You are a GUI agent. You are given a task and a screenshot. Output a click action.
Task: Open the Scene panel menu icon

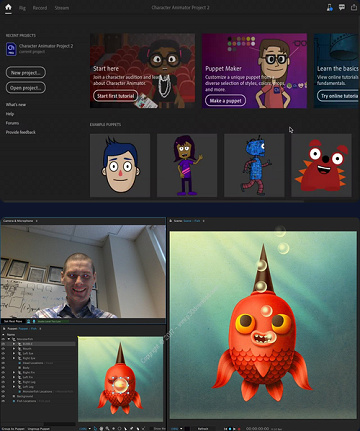(204, 221)
